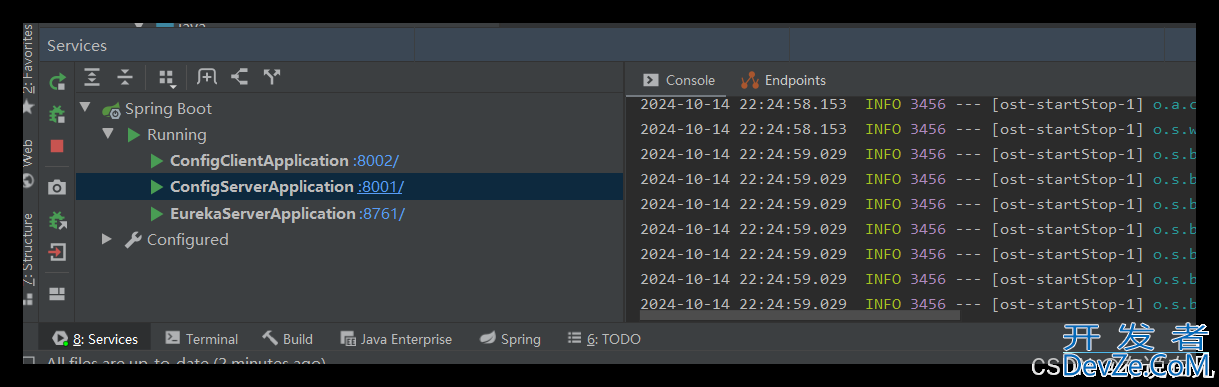
Task: Collapse the Running group node
Action: (108, 134)
